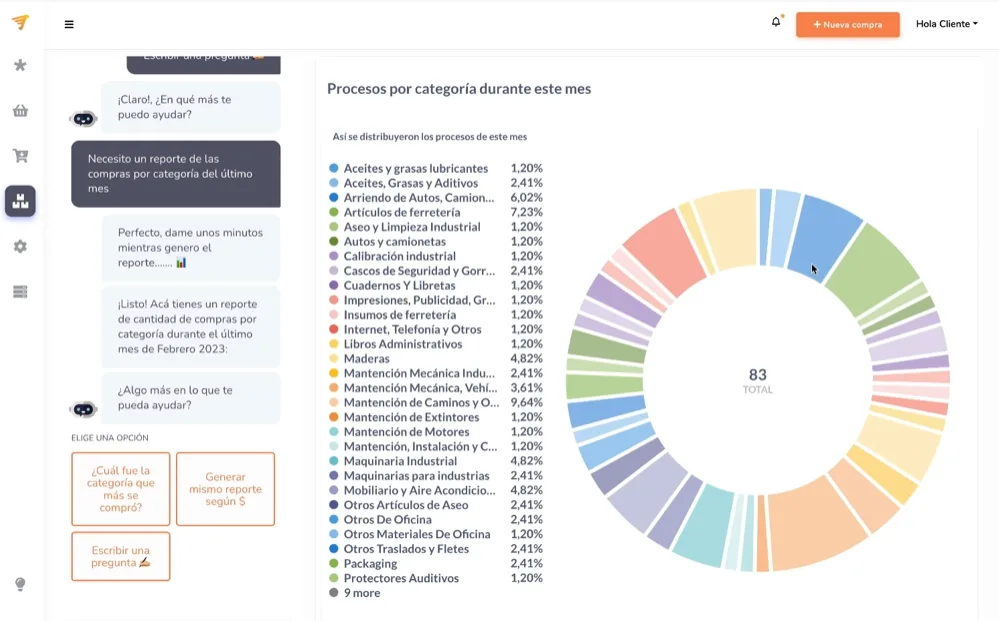Click the chatbot avatar beside '¿Algo más' message
This screenshot has width=999, height=621.
83,409
